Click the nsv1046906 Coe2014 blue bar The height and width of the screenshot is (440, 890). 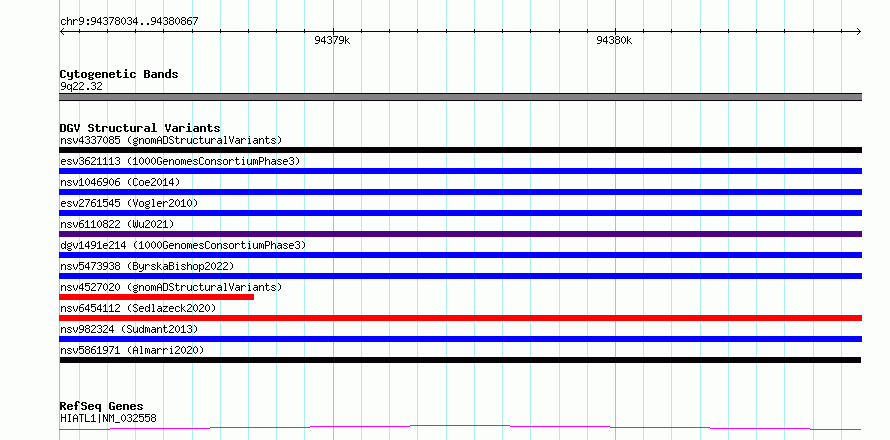pyautogui.click(x=460, y=192)
